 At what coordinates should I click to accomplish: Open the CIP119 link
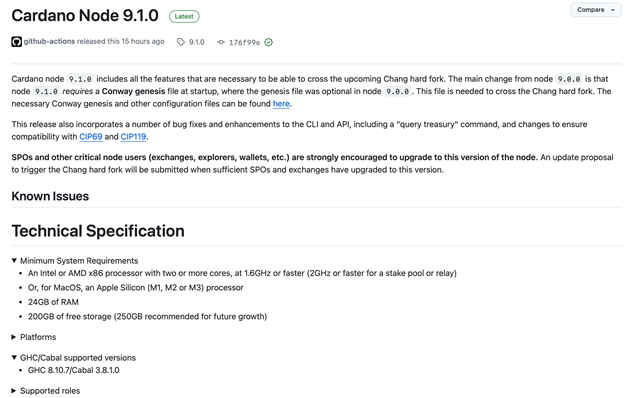(x=133, y=137)
